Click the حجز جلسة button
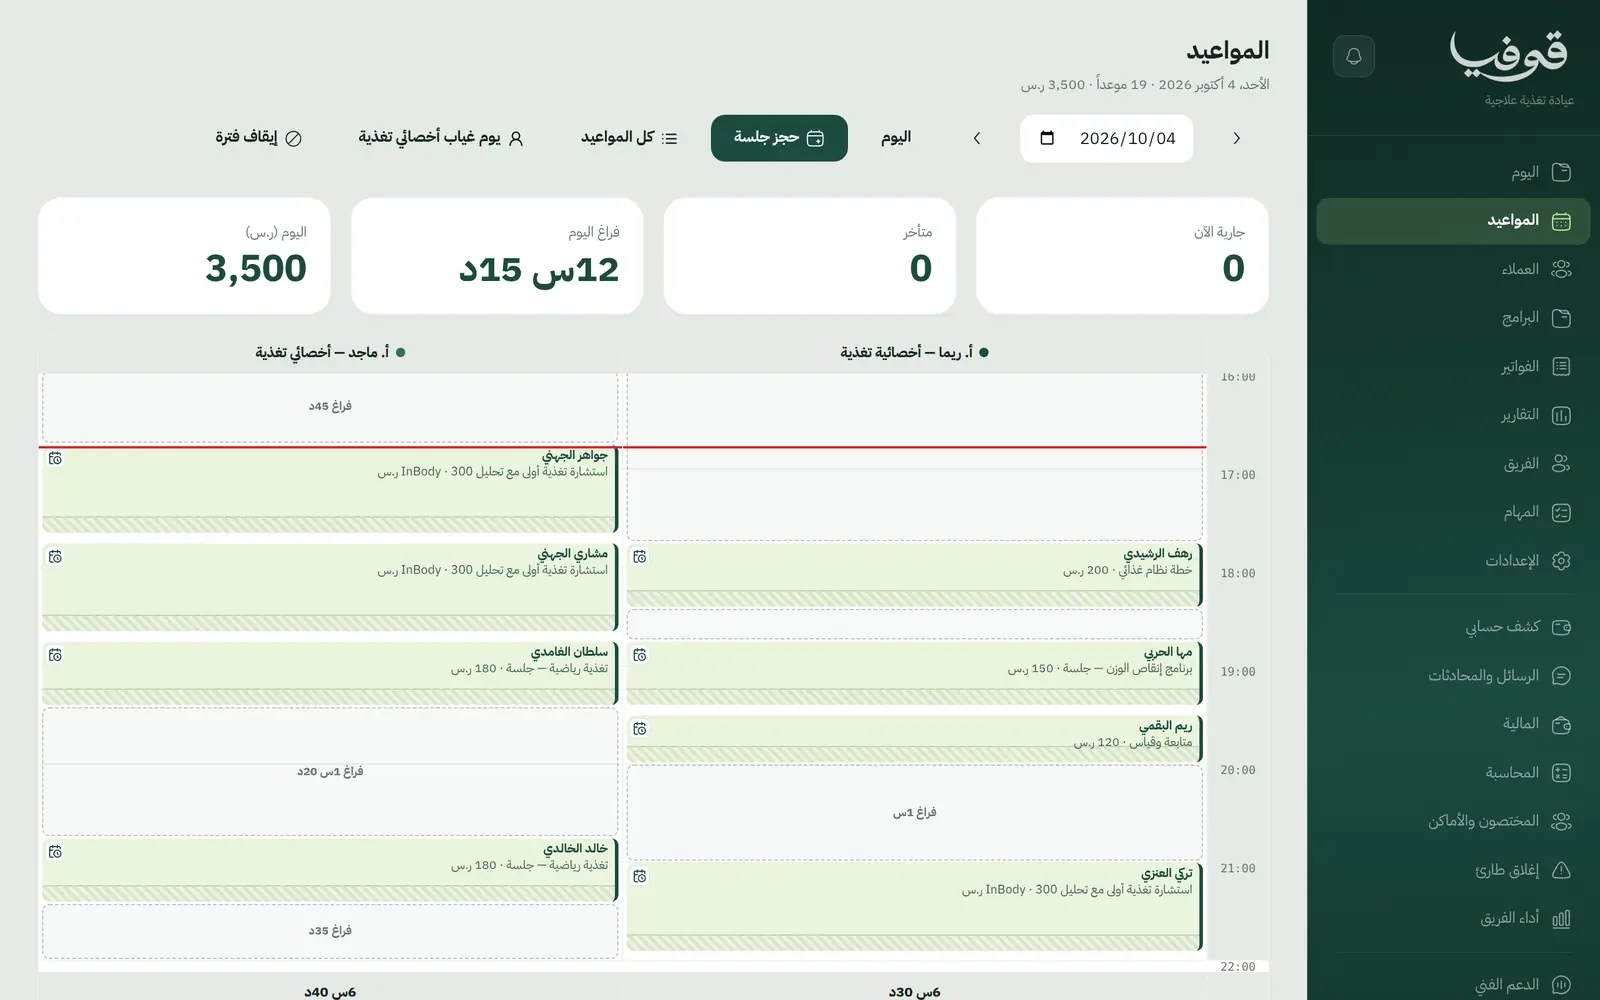Viewport: 1600px width, 1000px height. coord(779,138)
